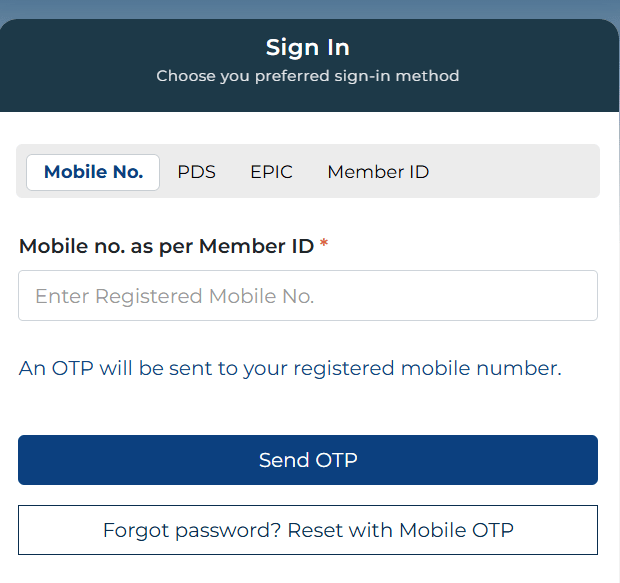
Task: Open the EPIC sign-in tab
Action: 271,172
